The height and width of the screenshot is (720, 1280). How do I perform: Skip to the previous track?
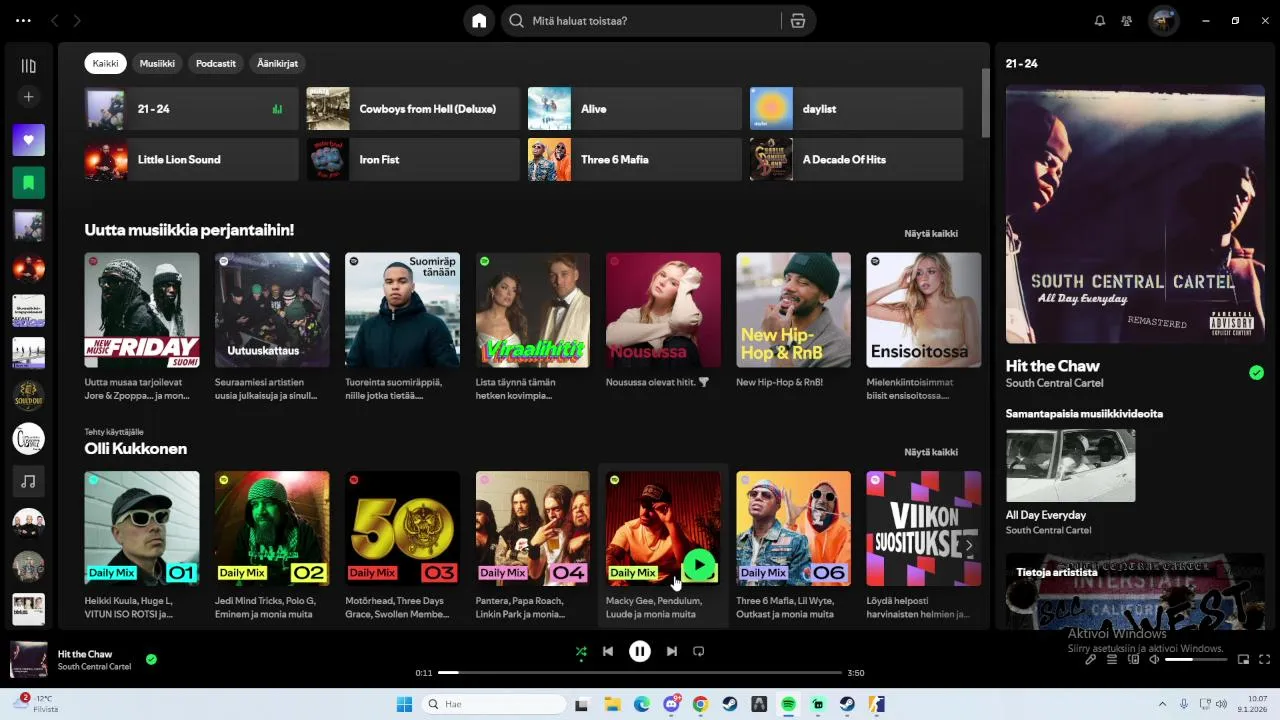(608, 651)
